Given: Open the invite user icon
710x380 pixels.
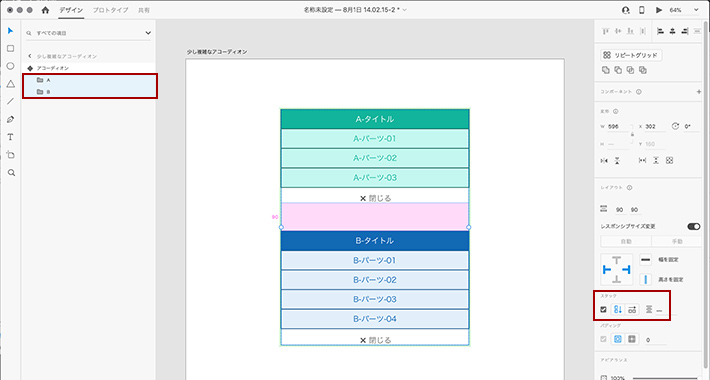Looking at the screenshot, I should tap(626, 10).
